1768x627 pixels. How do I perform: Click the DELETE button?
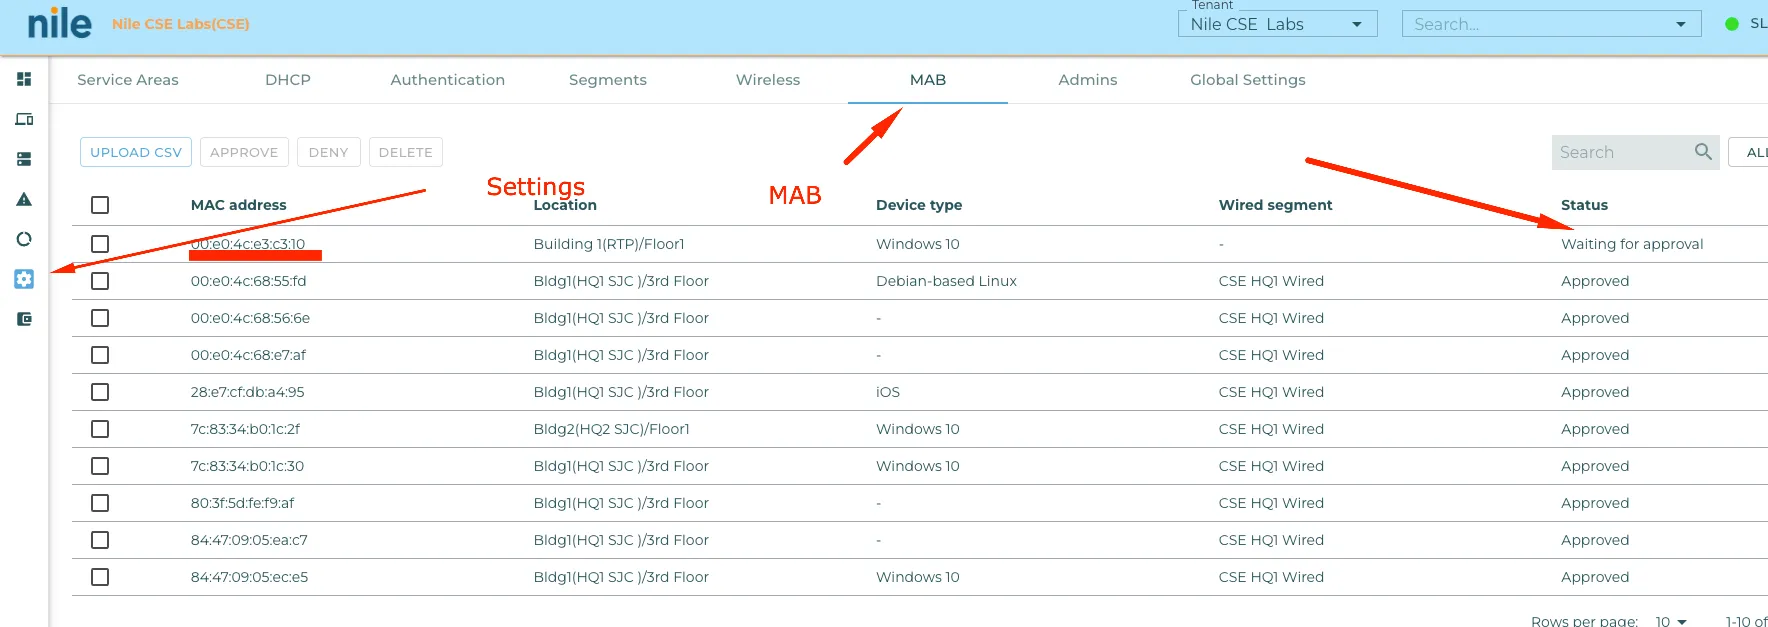(405, 152)
